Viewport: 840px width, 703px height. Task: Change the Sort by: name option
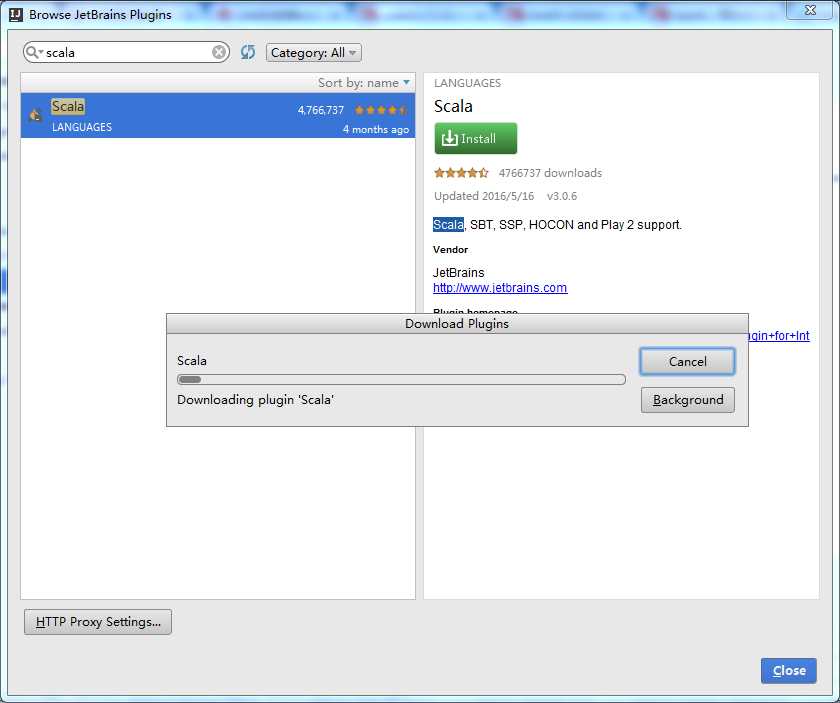(364, 83)
